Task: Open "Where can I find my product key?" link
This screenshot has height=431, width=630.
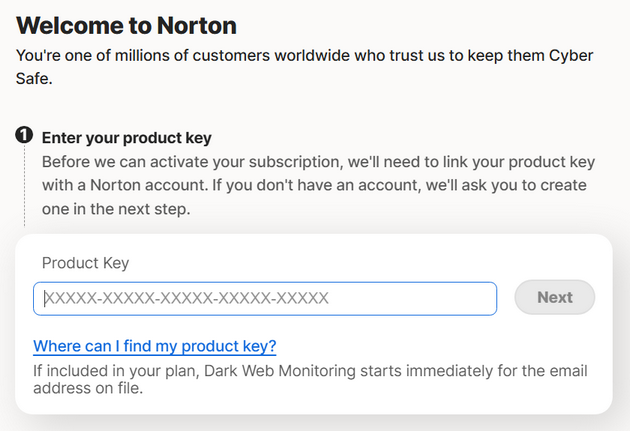Action: click(155, 346)
